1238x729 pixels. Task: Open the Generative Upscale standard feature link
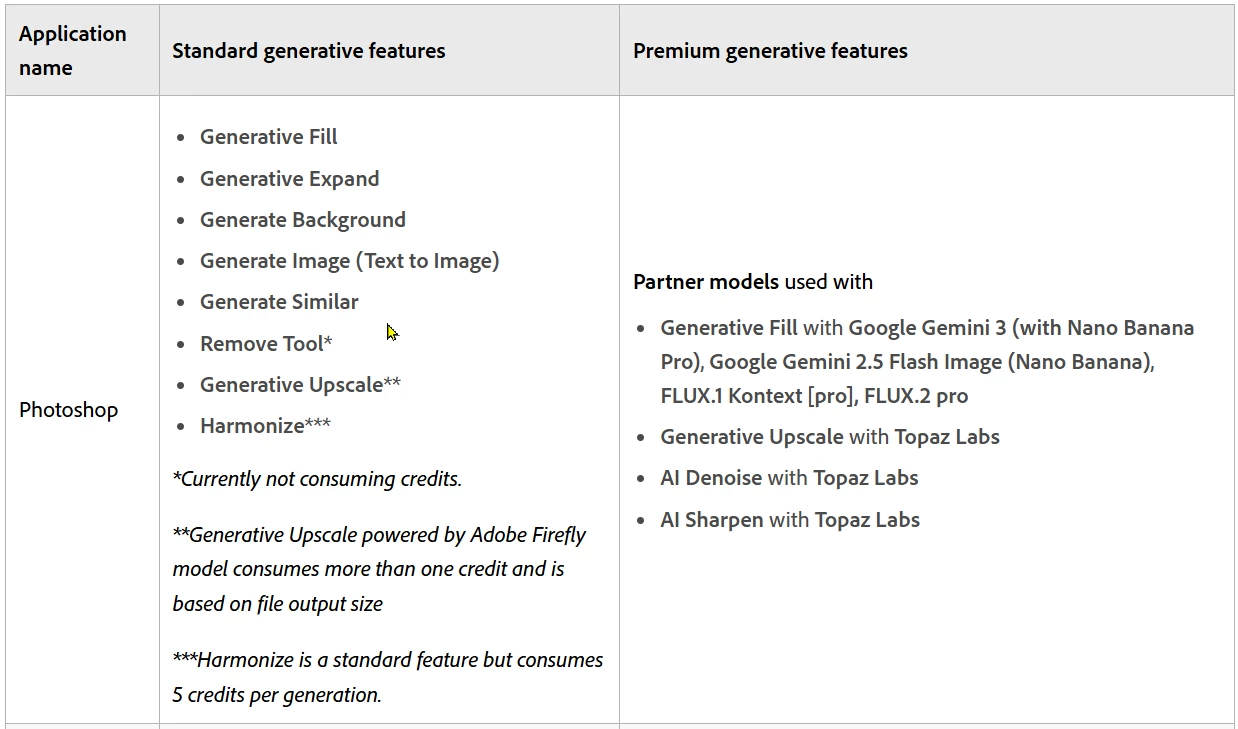click(291, 385)
